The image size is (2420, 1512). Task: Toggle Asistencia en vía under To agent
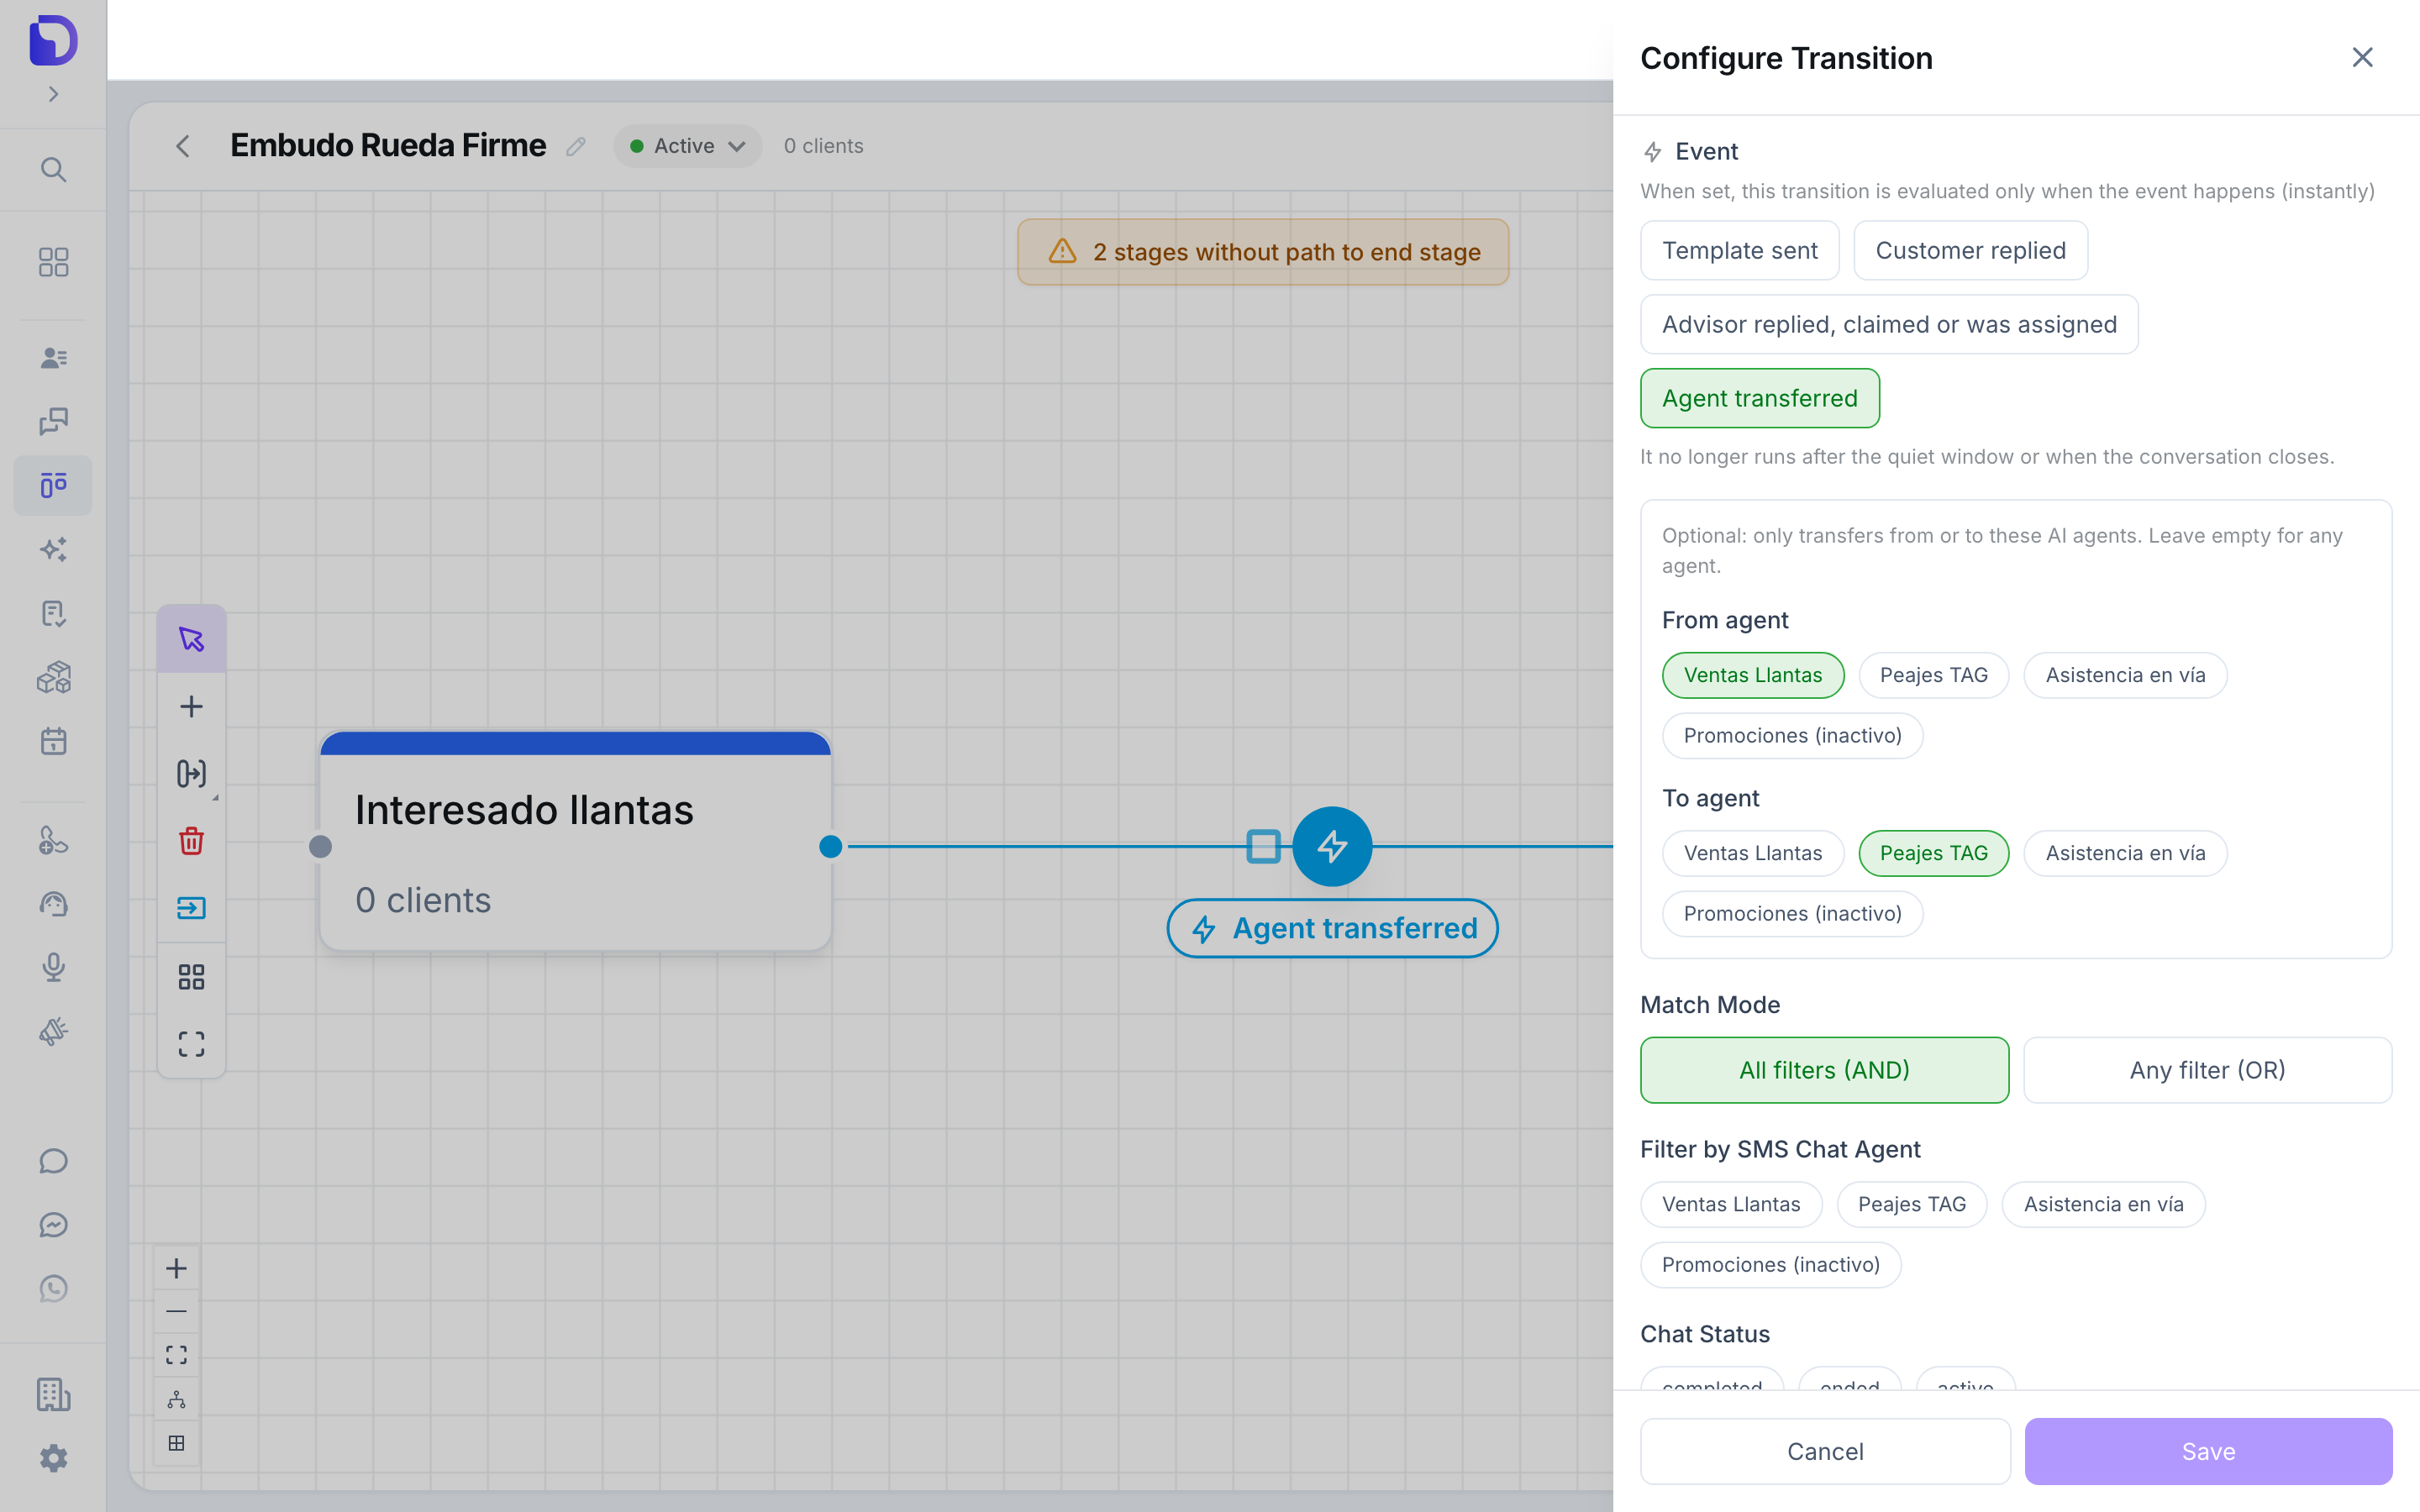point(2125,853)
